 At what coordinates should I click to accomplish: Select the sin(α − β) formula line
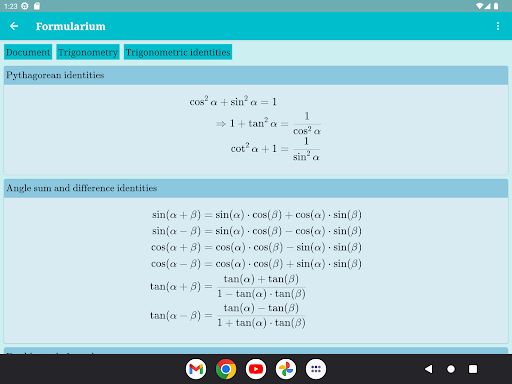click(x=257, y=231)
